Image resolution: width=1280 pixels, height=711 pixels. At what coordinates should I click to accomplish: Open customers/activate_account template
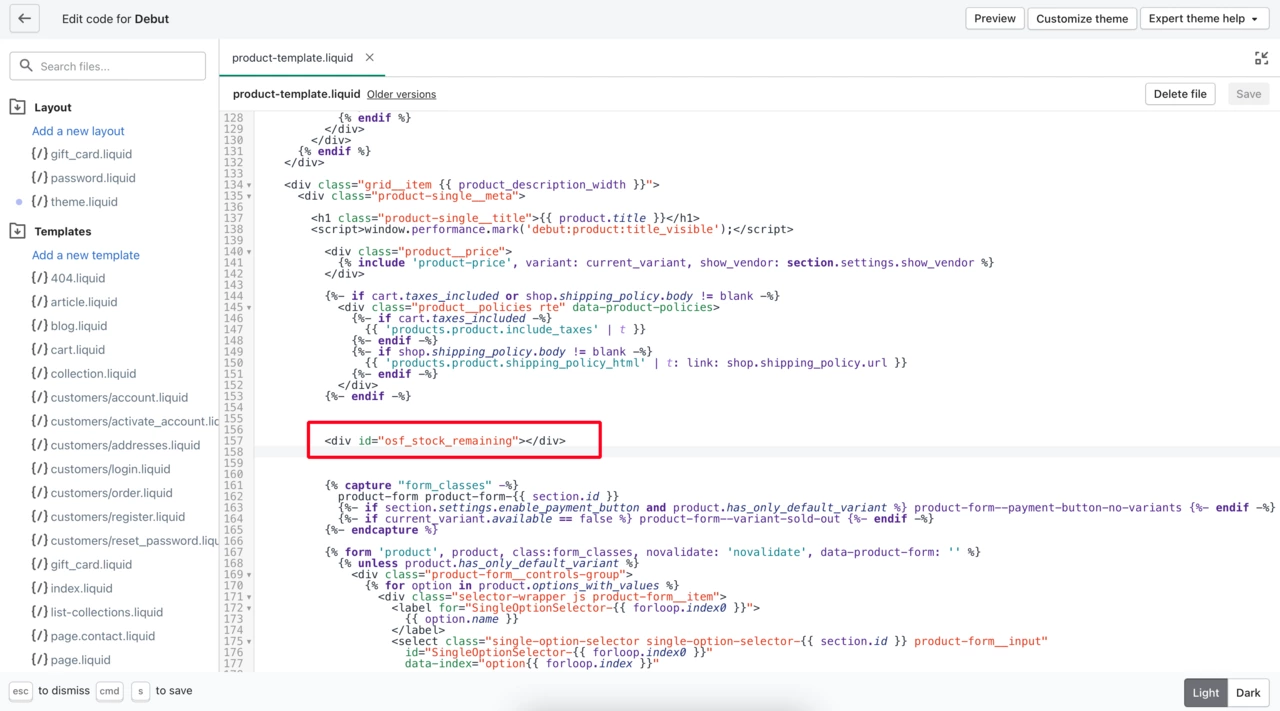click(x=135, y=421)
